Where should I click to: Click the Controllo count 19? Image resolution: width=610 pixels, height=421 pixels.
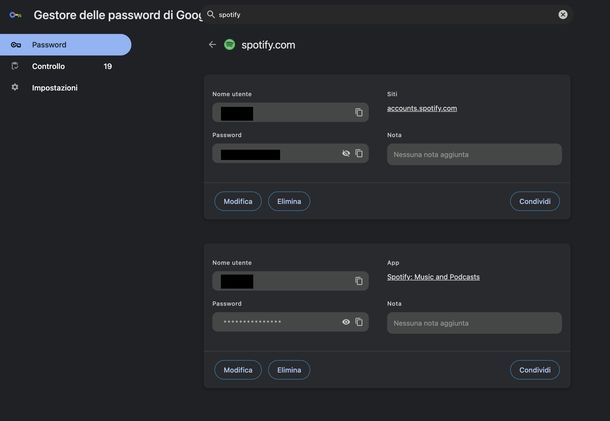(108, 66)
